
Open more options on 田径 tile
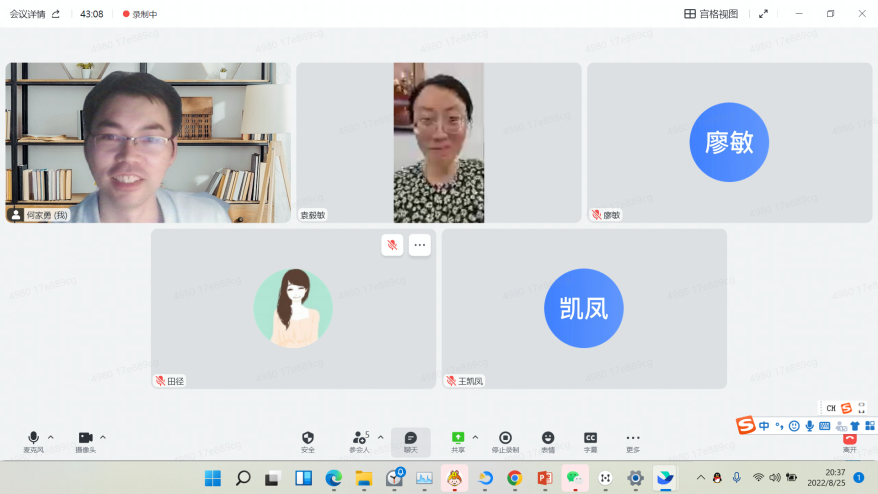[419, 245]
